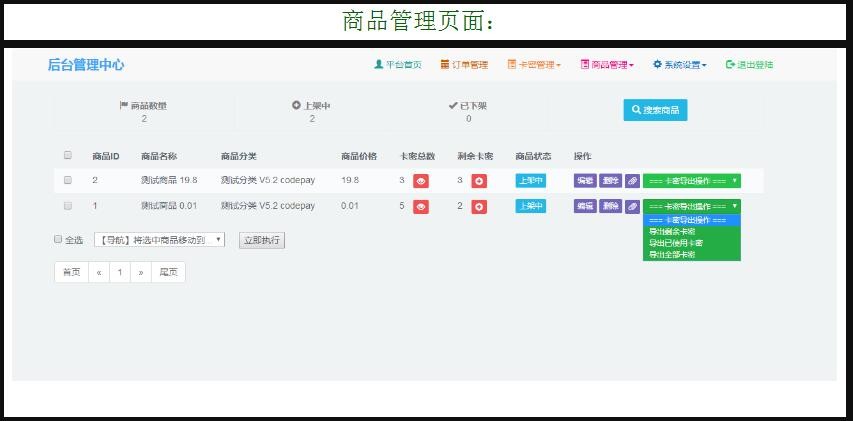Click the 已下架 stat label

468,106
